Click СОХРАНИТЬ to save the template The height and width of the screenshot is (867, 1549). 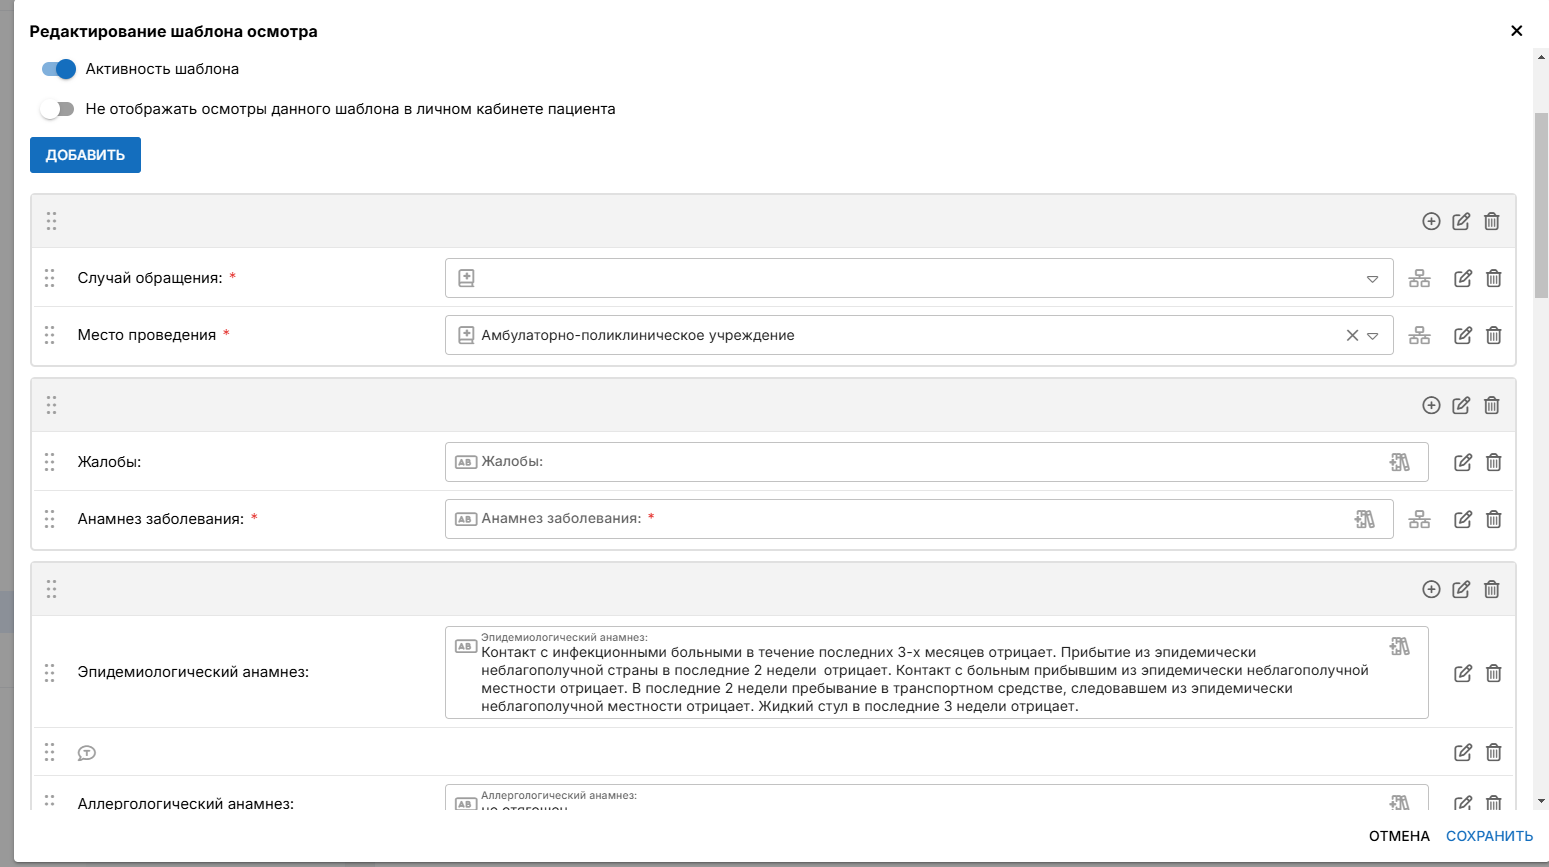pyautogui.click(x=1489, y=836)
